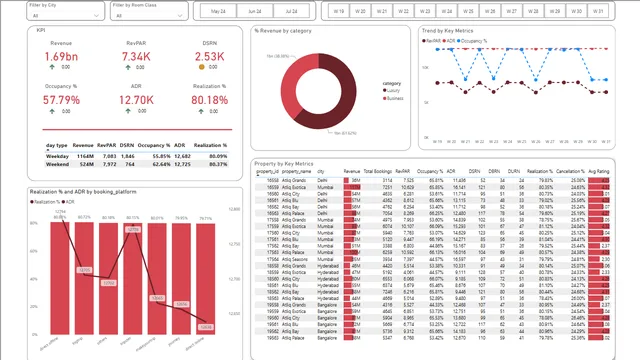Click the Property by Key Metrics title
The width and height of the screenshot is (640, 360).
tap(284, 164)
